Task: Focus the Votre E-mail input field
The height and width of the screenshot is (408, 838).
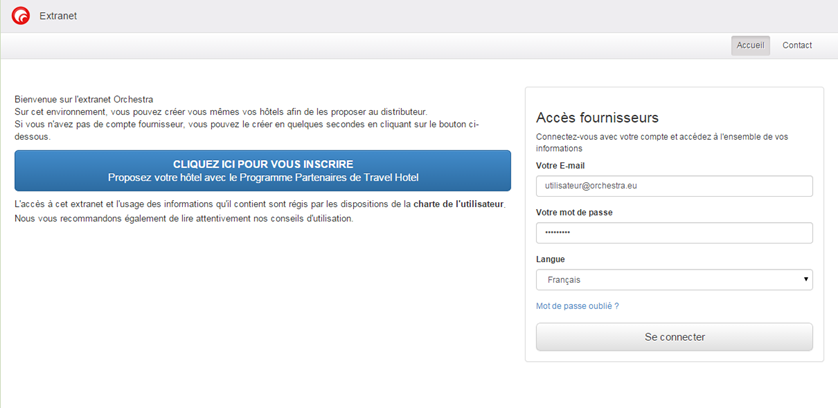Action: point(674,186)
